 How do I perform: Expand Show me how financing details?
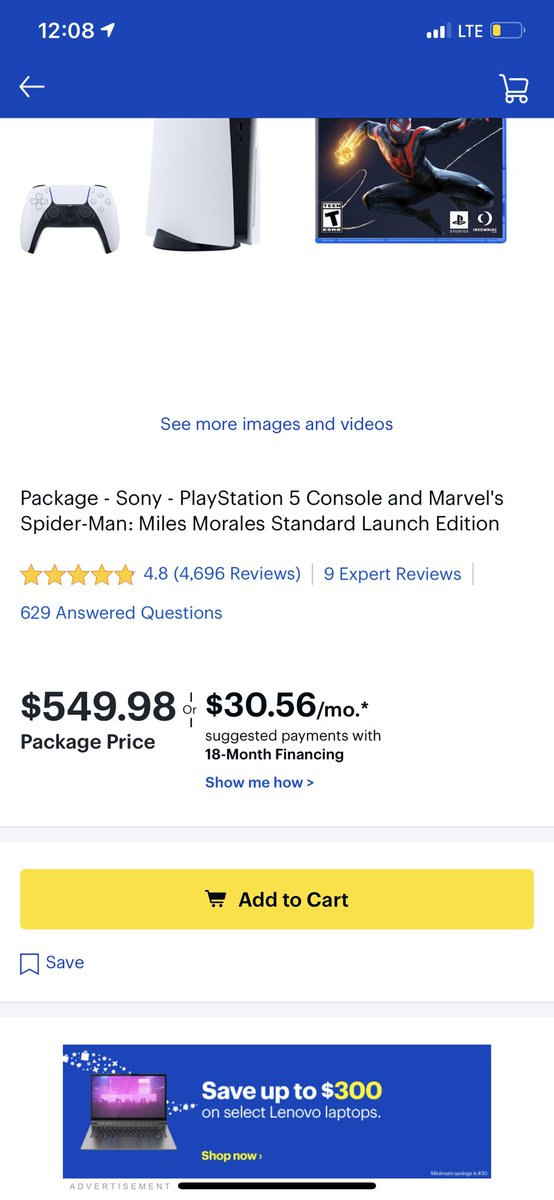(259, 782)
